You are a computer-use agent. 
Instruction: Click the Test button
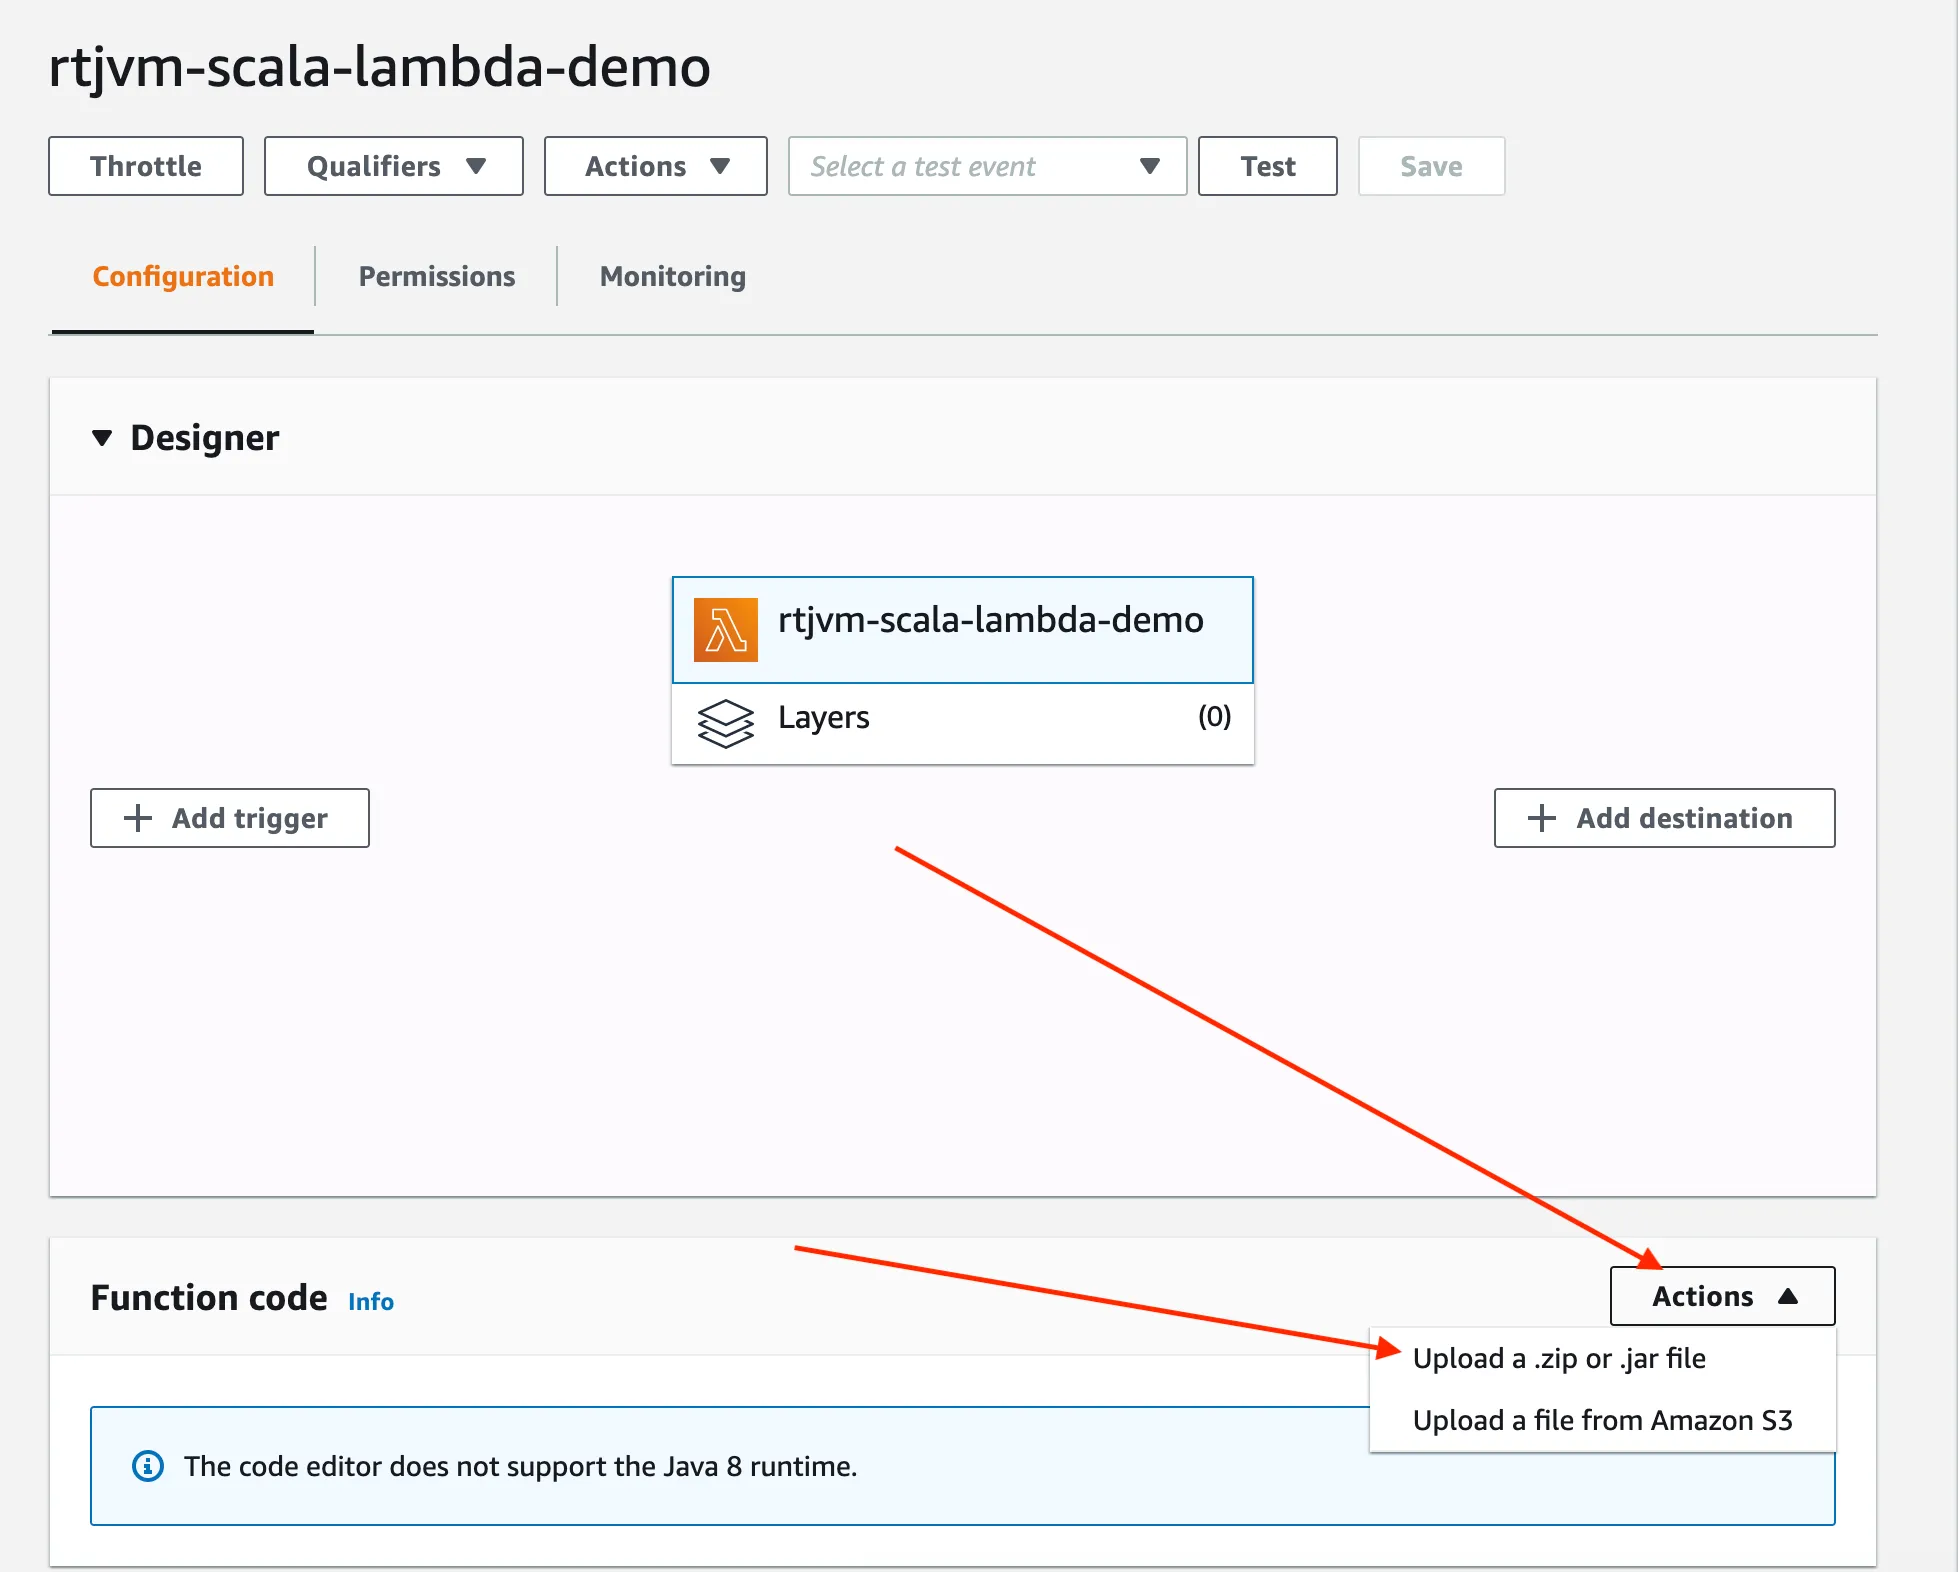(x=1267, y=166)
